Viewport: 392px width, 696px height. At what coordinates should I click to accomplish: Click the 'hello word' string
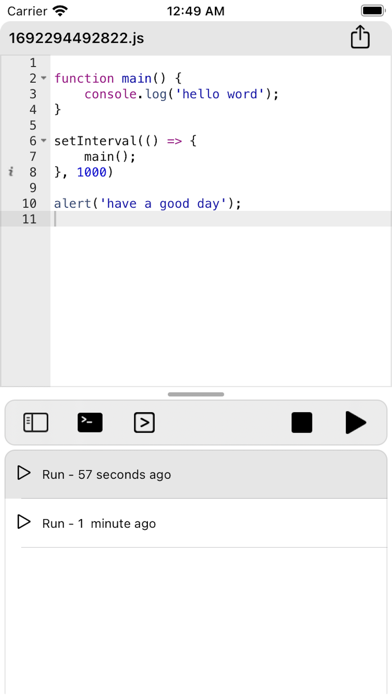220,94
